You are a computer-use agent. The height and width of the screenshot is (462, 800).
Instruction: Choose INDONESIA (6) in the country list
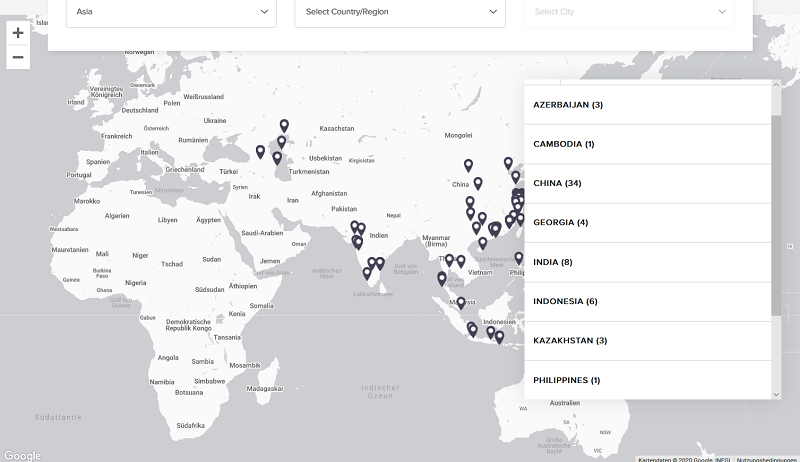[647, 301]
